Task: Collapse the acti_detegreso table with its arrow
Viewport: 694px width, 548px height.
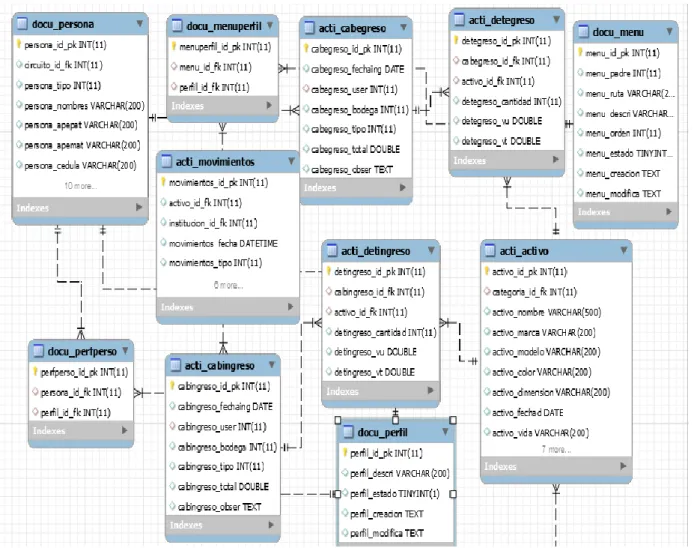Action: coord(556,19)
